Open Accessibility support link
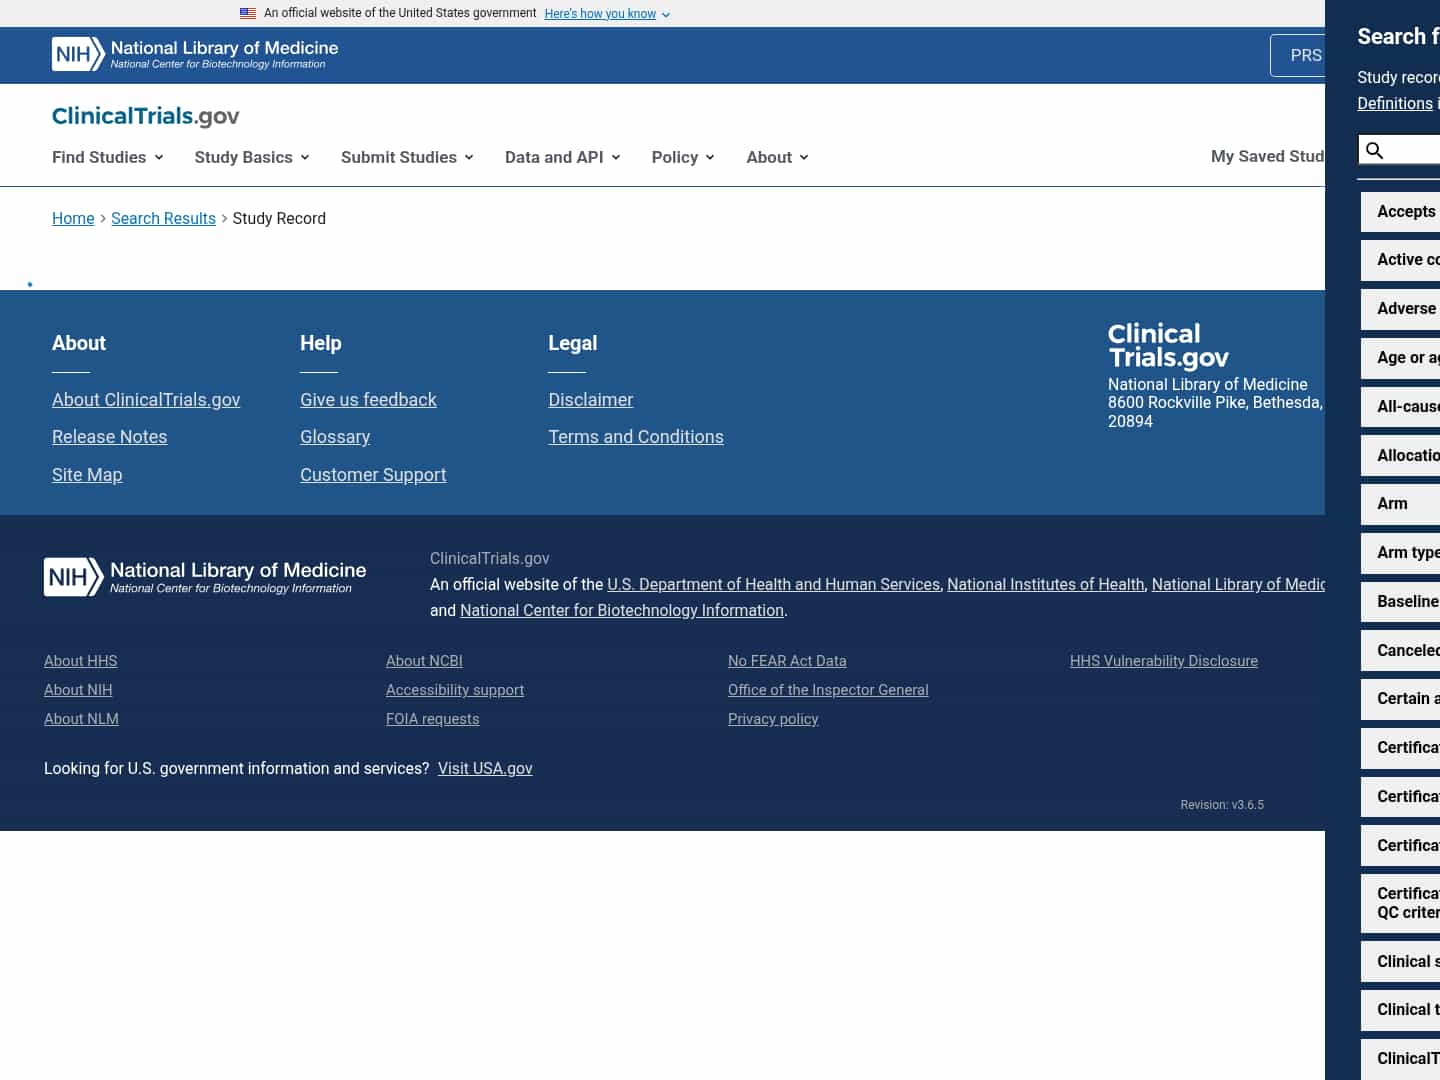The width and height of the screenshot is (1440, 1080). point(455,690)
